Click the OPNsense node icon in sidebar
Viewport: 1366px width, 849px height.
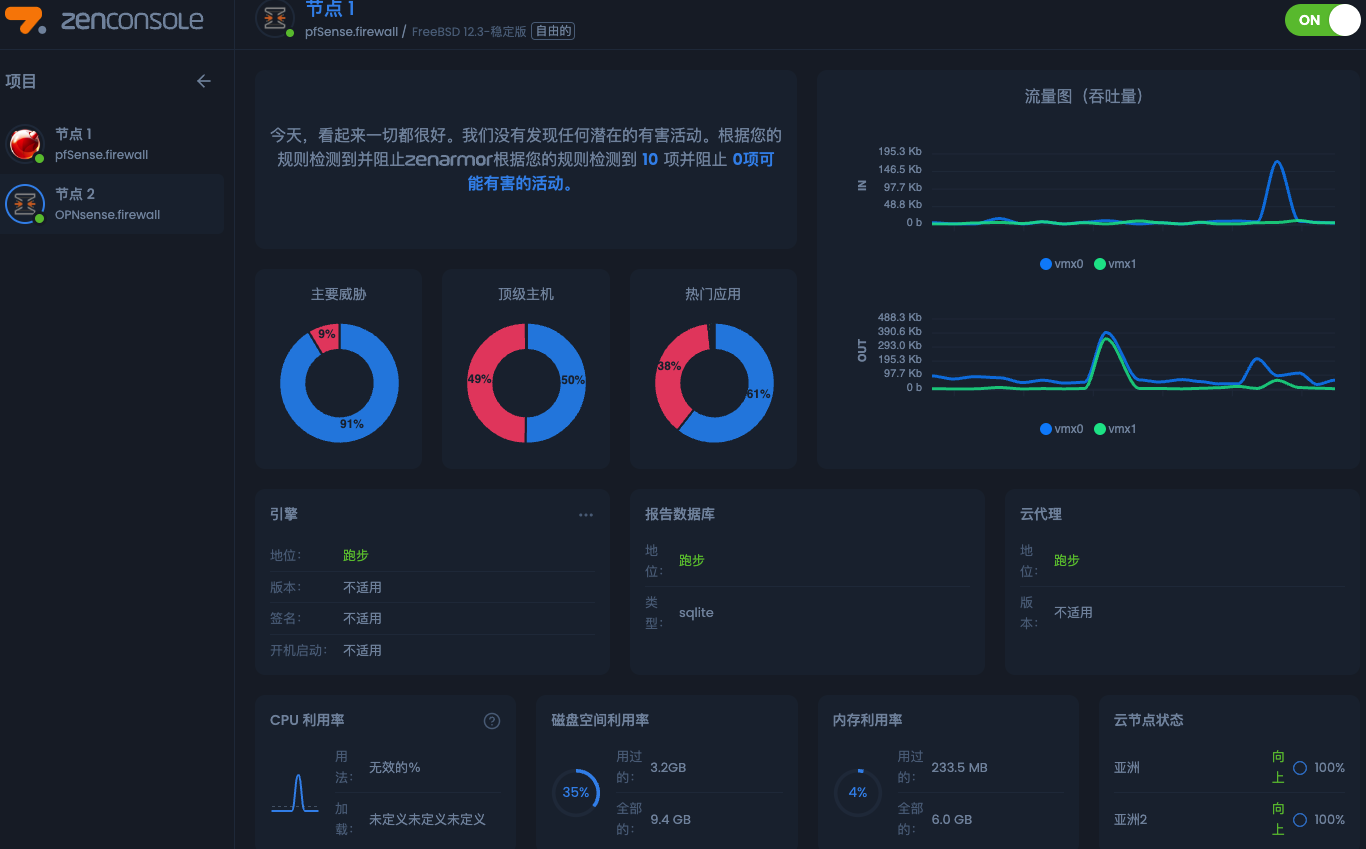tap(25, 204)
